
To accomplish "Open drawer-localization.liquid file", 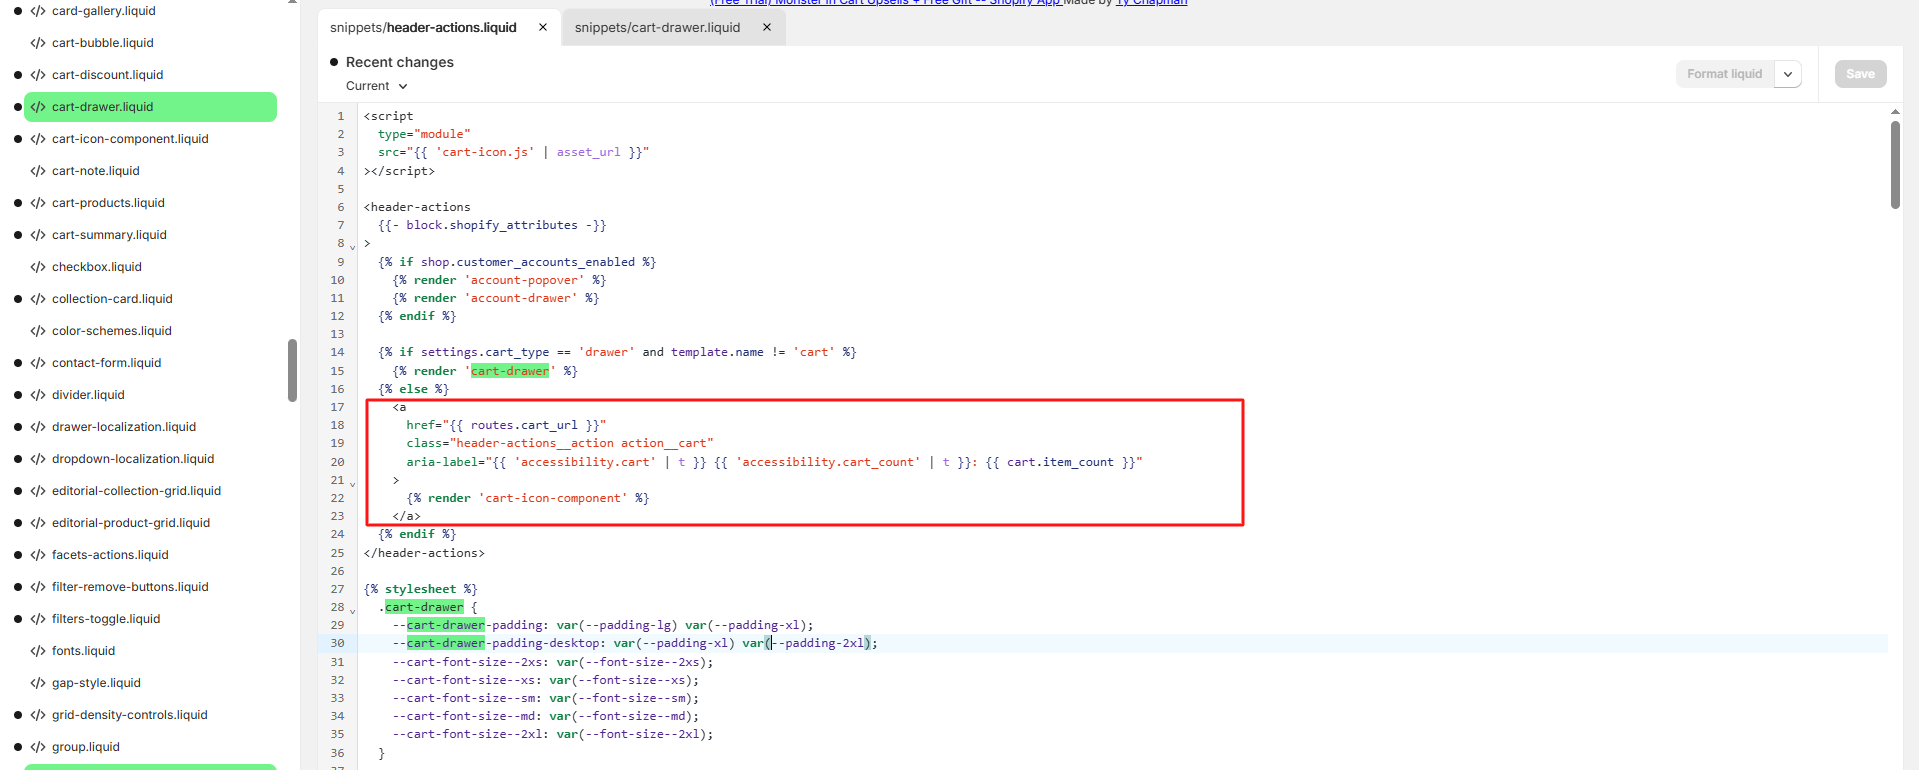I will click(x=124, y=427).
